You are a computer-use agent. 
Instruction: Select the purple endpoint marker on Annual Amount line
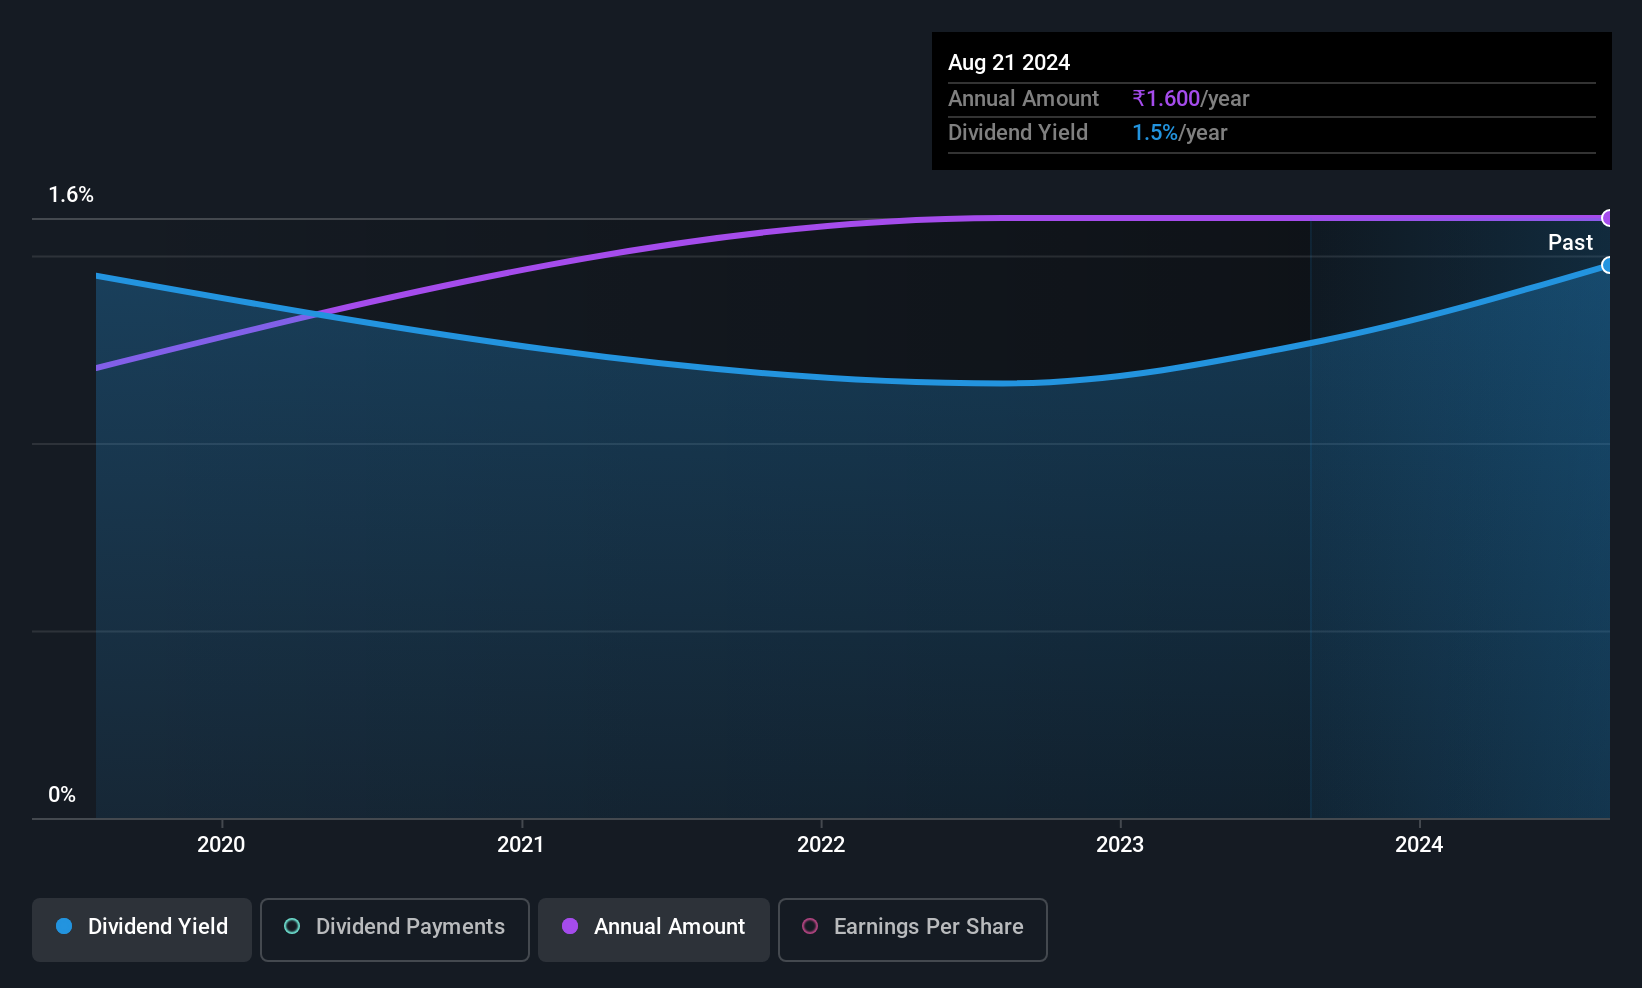(x=1608, y=218)
